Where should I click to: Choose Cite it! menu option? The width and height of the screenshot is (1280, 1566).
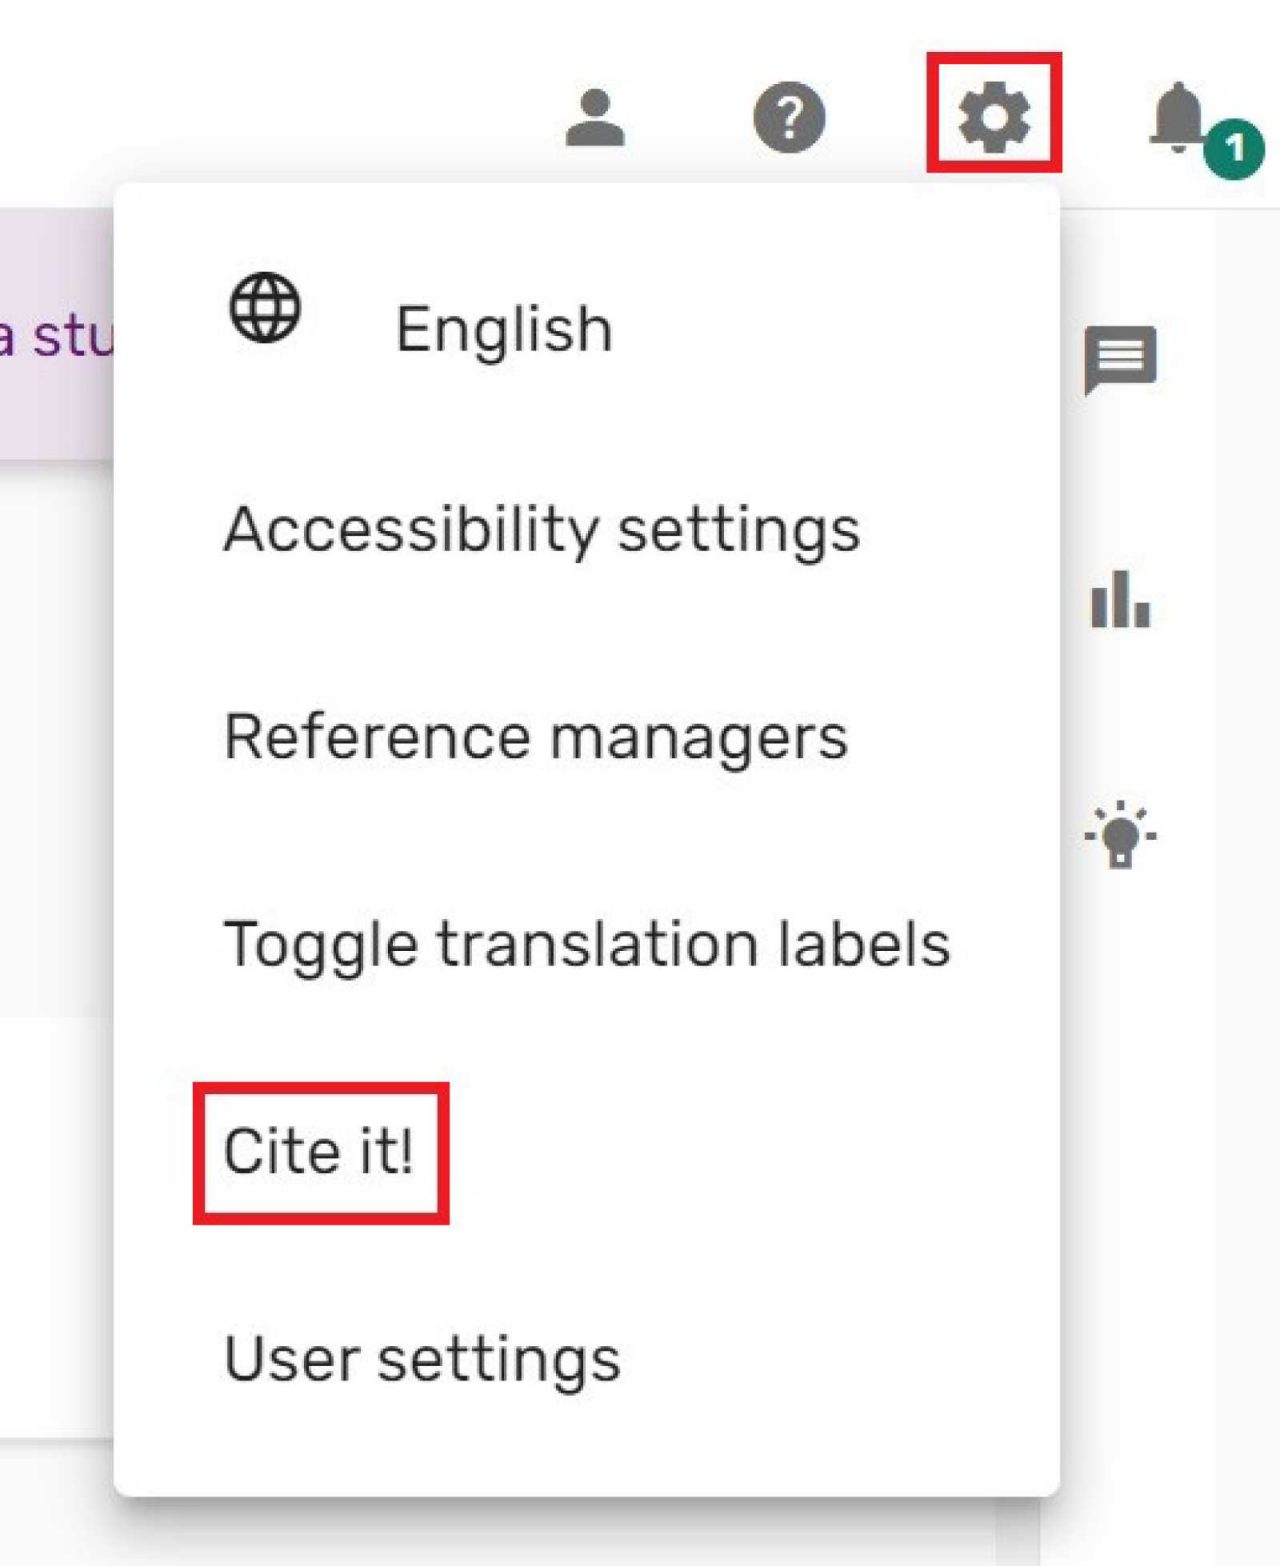pos(319,1151)
